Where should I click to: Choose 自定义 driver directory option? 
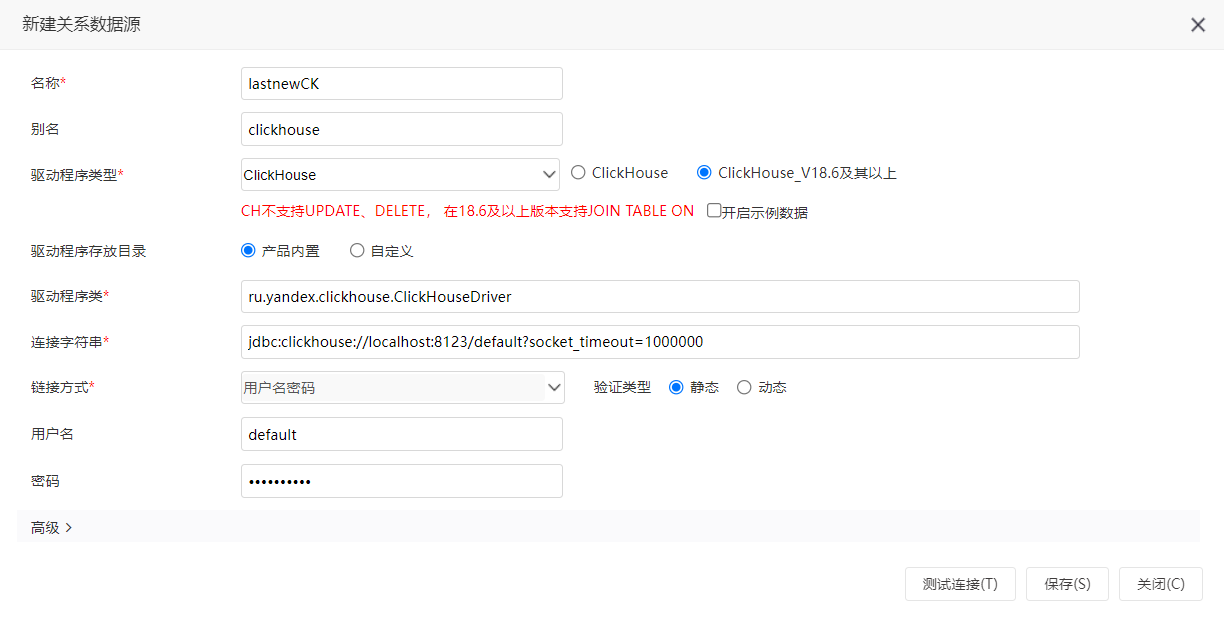tap(357, 251)
